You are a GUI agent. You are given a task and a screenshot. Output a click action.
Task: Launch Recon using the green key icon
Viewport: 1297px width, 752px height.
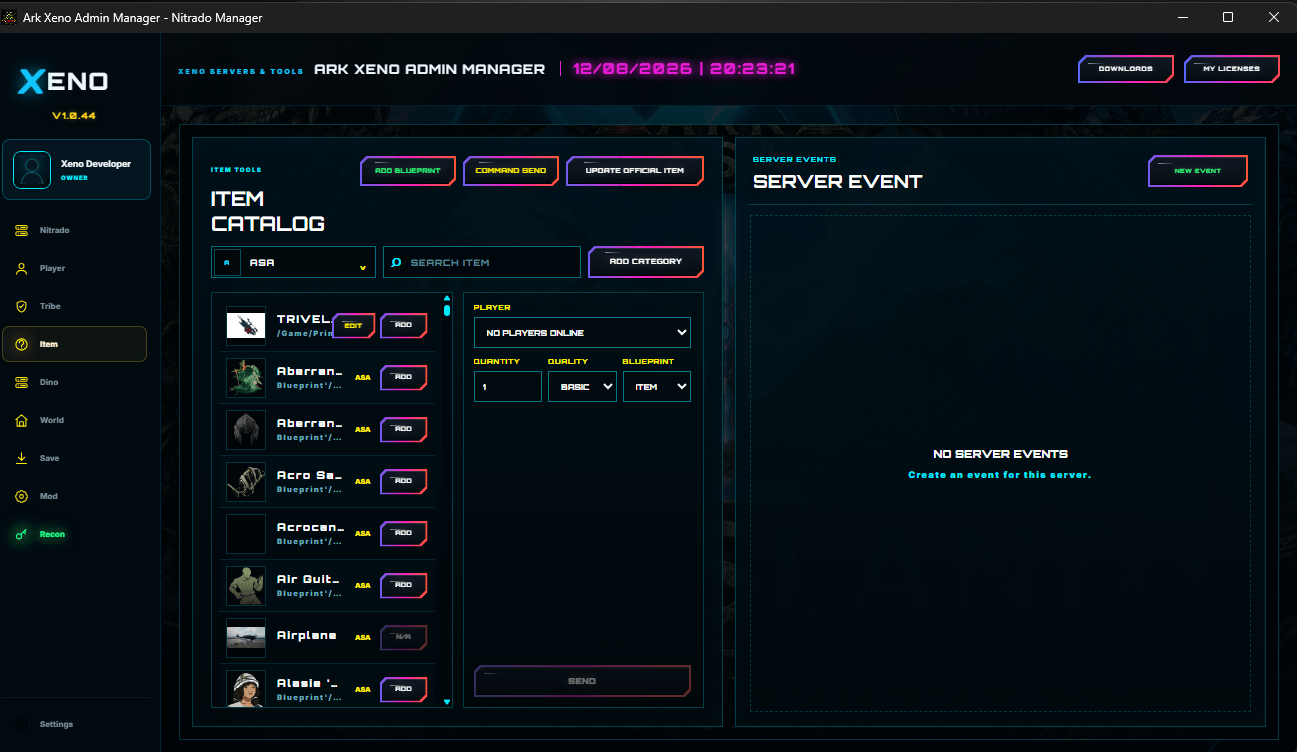click(x=21, y=535)
